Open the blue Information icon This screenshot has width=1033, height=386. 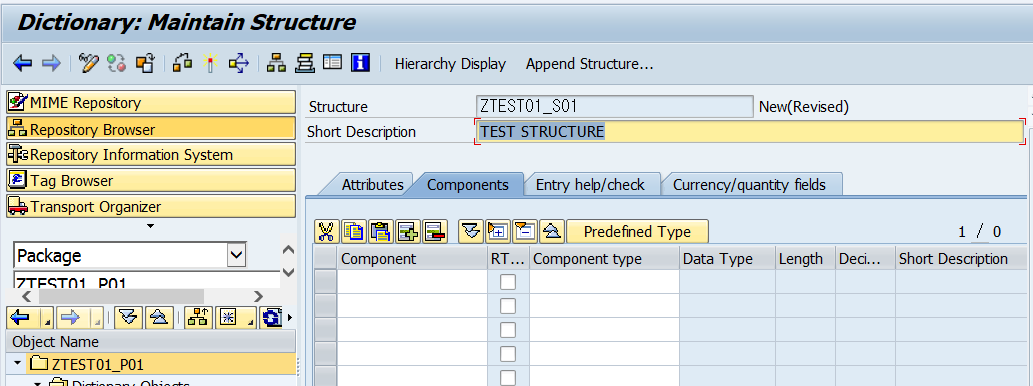coord(360,63)
